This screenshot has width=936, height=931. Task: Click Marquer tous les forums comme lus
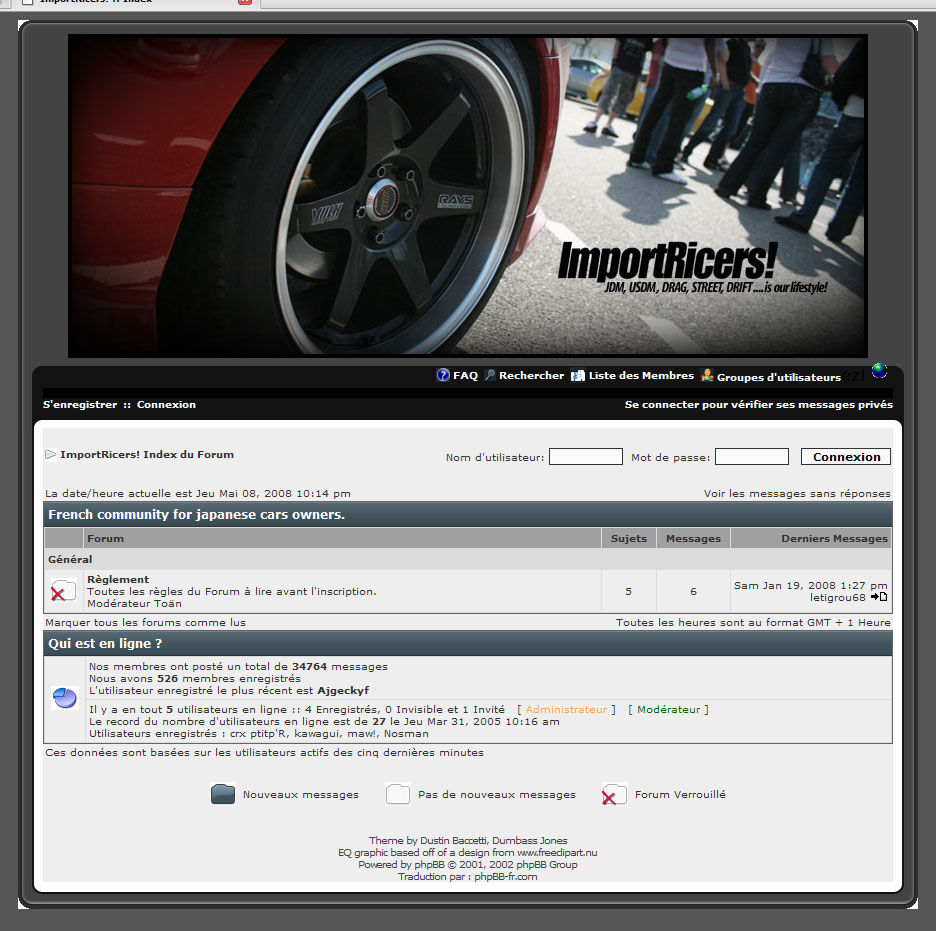click(145, 622)
